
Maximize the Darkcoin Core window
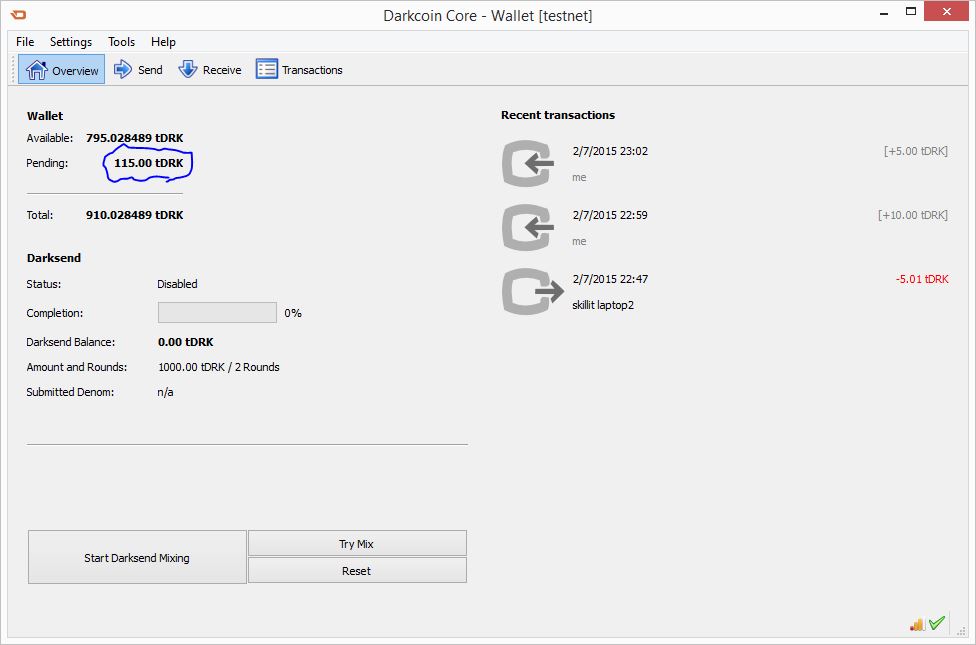(x=911, y=12)
